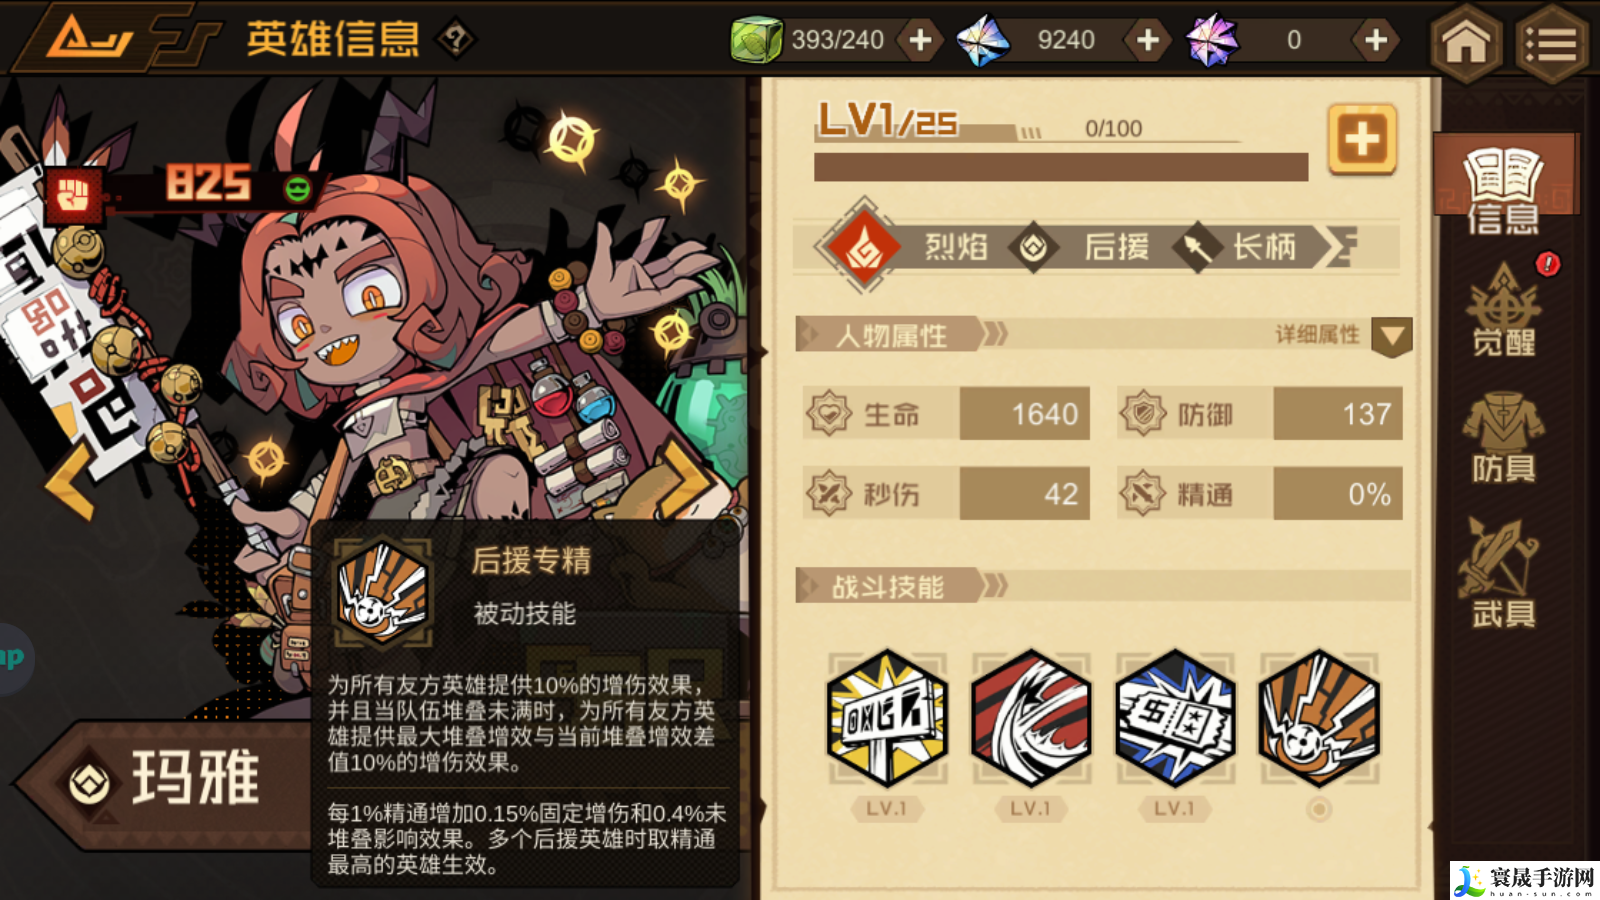
Task: Expand the 详细属性 detailed attributes dropdown
Action: tap(1391, 337)
